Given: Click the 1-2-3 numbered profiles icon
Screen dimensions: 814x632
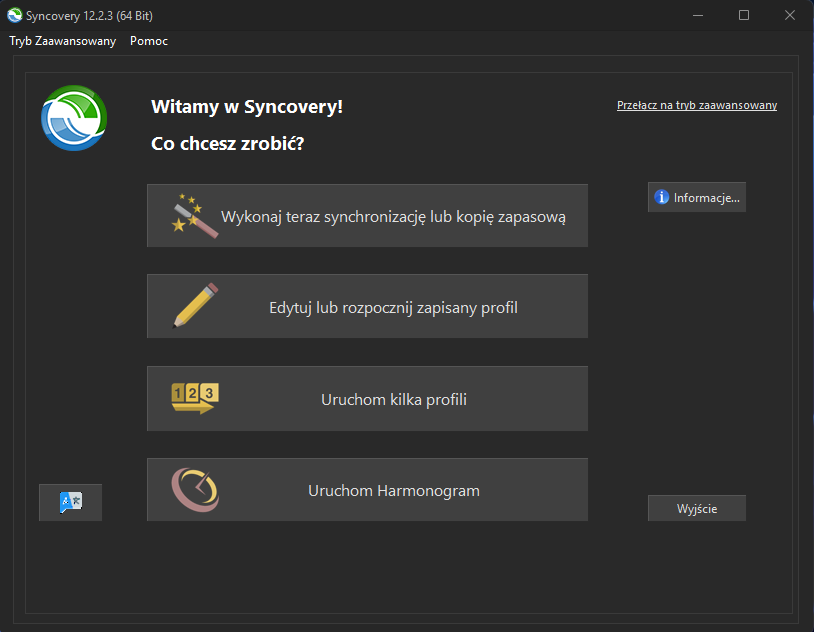Looking at the screenshot, I should [195, 398].
